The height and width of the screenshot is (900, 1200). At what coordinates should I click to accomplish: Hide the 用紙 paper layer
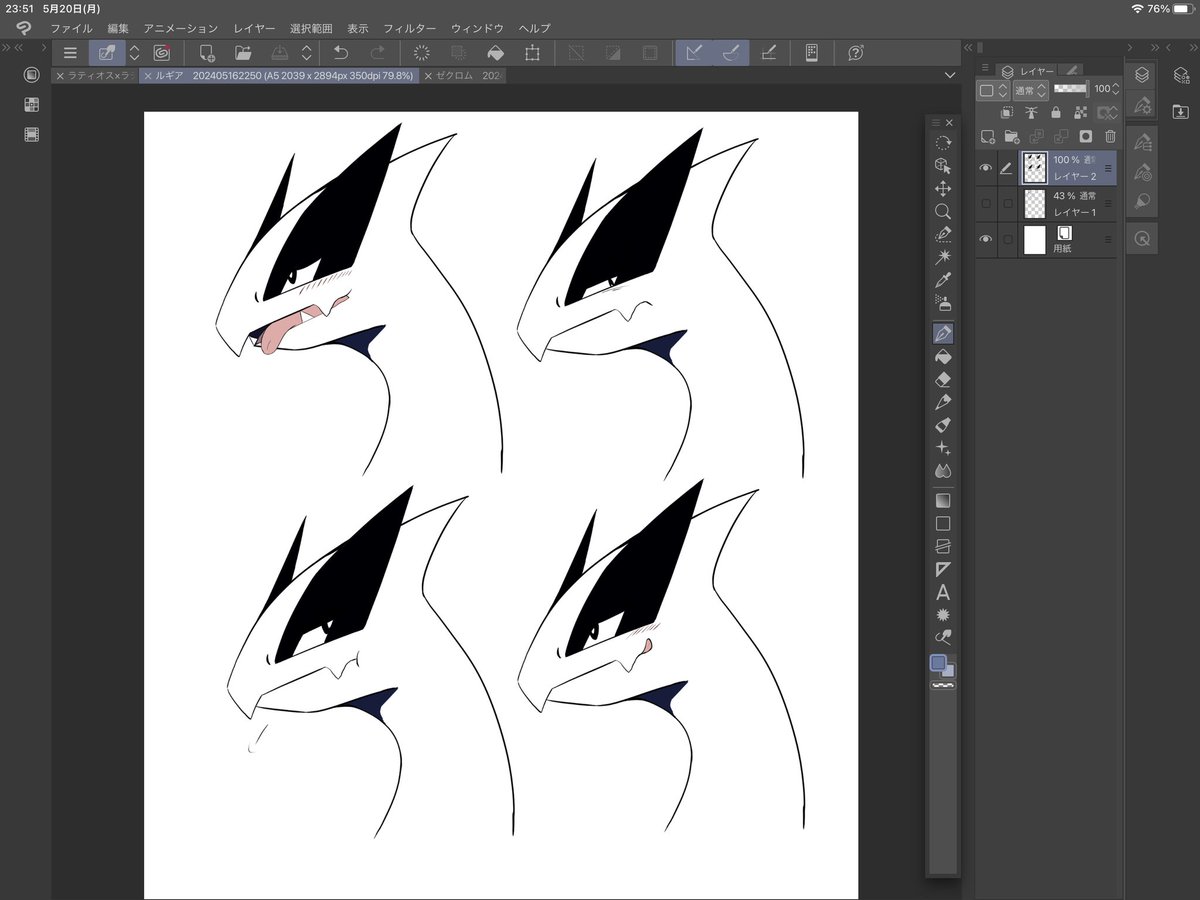tap(986, 240)
